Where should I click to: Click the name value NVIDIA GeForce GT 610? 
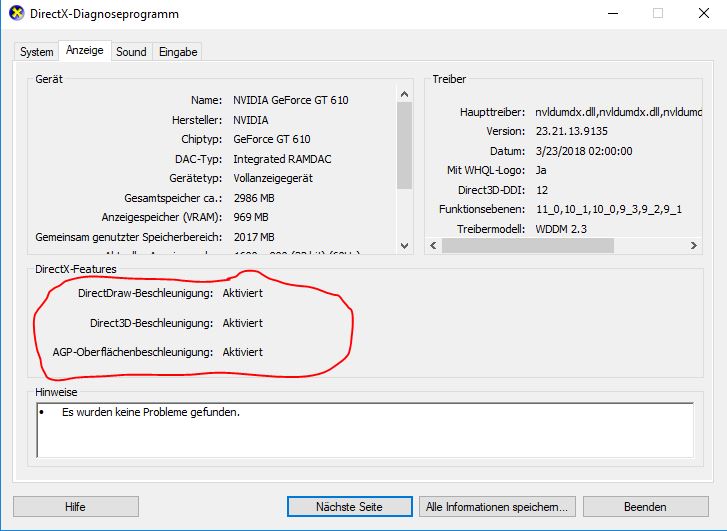291,100
